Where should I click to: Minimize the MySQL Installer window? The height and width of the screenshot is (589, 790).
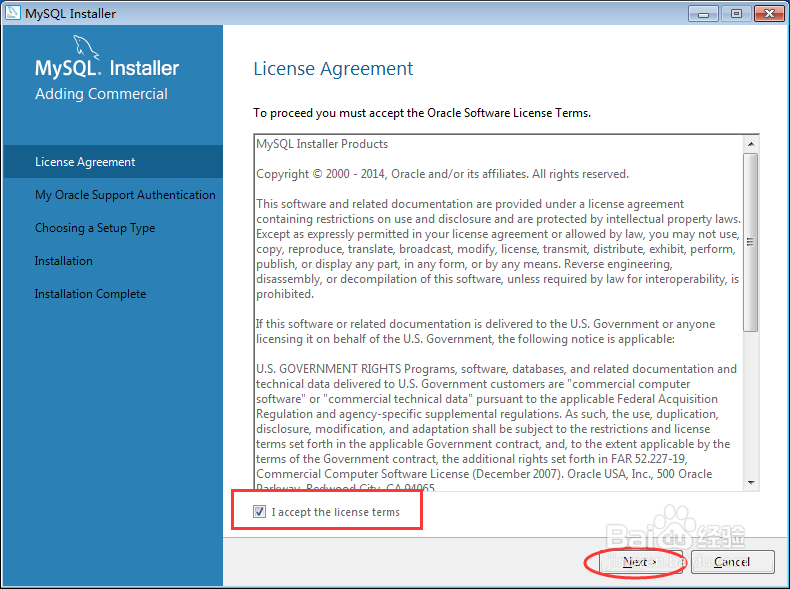(x=703, y=14)
